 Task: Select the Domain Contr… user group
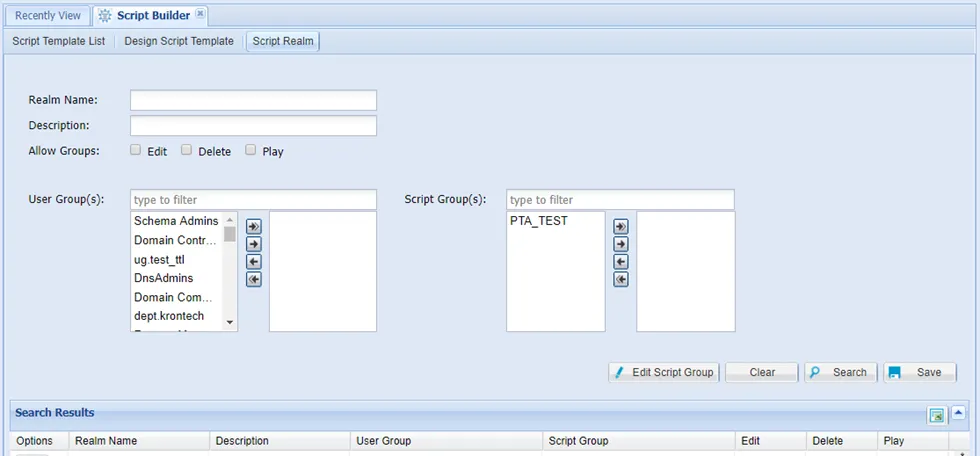click(176, 240)
